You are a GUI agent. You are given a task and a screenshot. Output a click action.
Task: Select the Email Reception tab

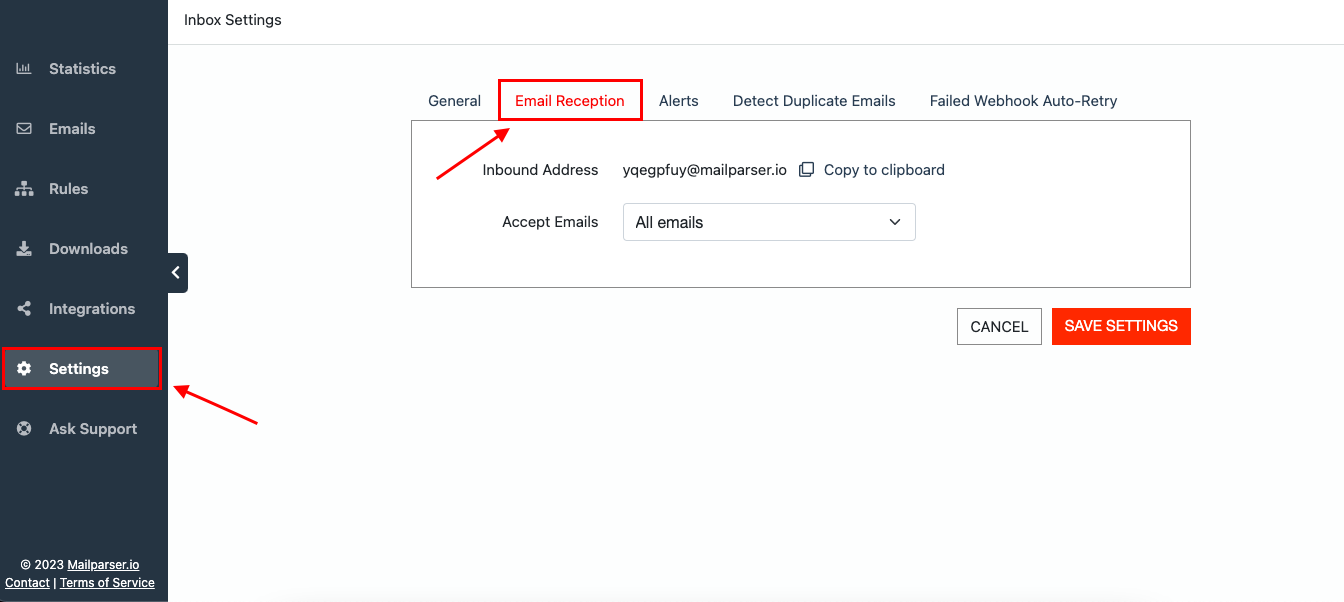570,101
